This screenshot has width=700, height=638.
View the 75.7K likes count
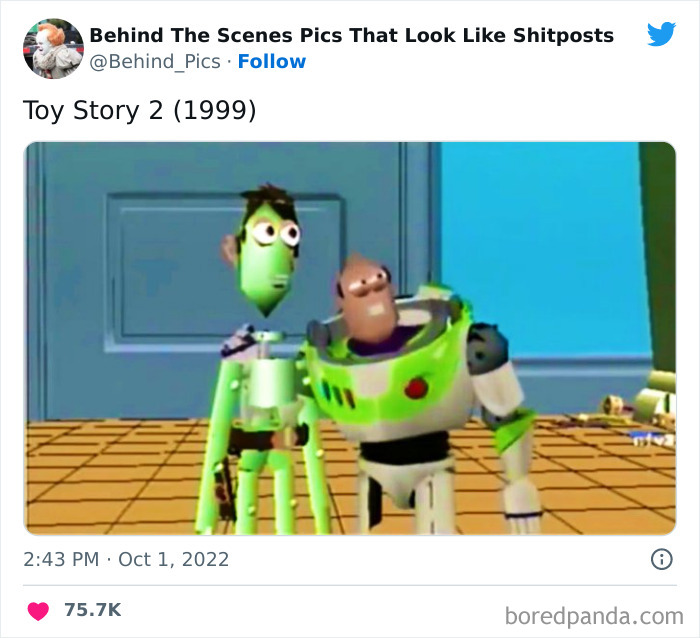(92, 610)
